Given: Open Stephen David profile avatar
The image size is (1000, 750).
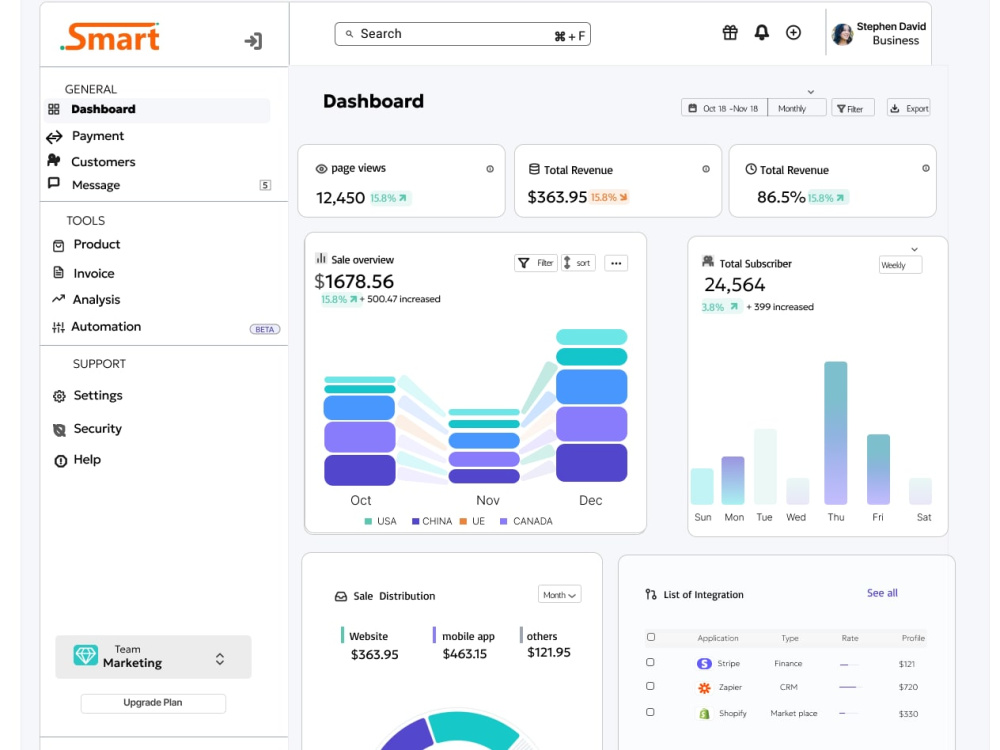Looking at the screenshot, I should pos(842,34).
